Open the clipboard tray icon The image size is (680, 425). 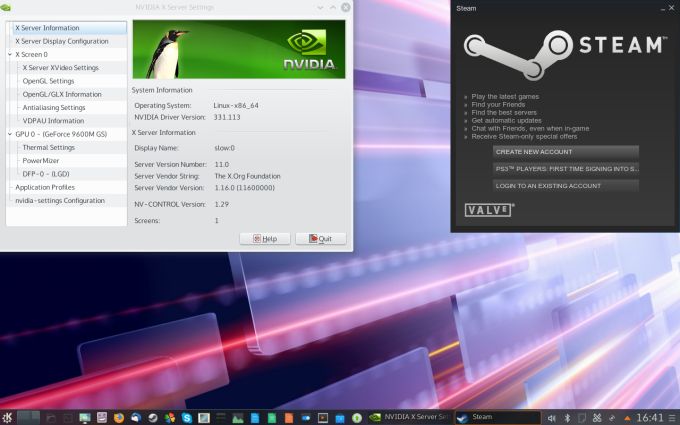point(582,418)
